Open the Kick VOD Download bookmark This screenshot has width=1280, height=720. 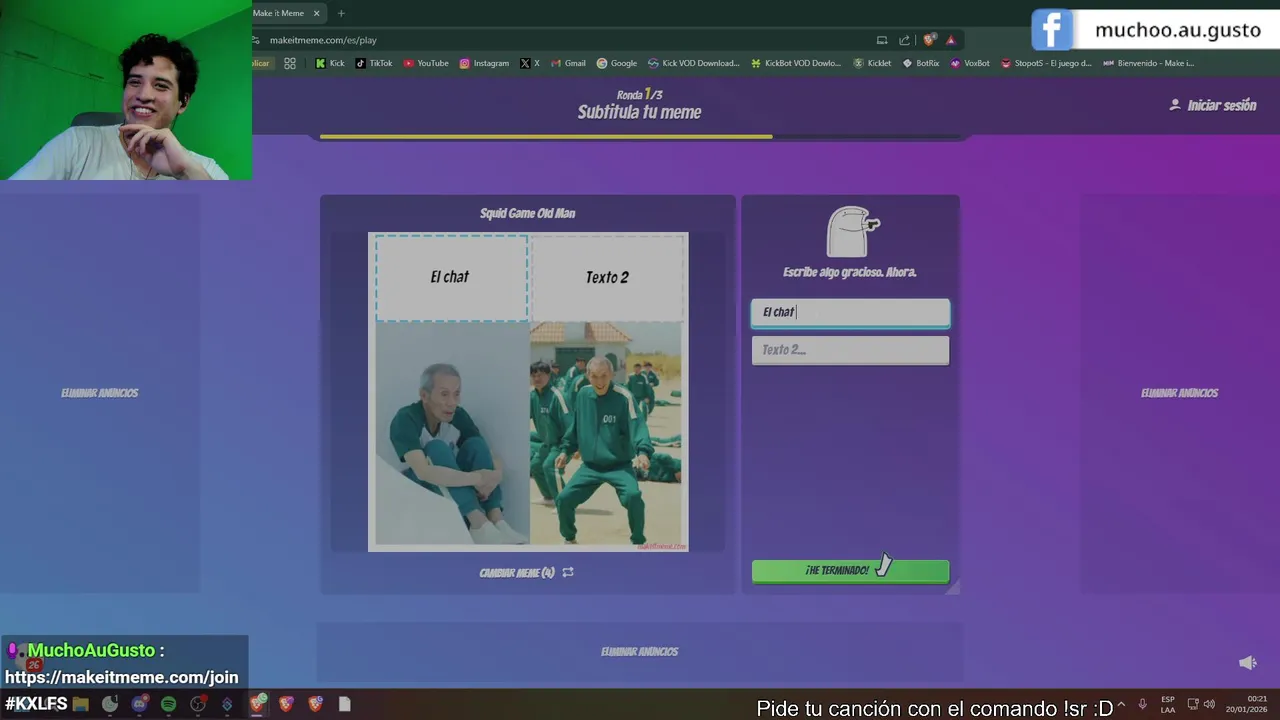[x=694, y=63]
